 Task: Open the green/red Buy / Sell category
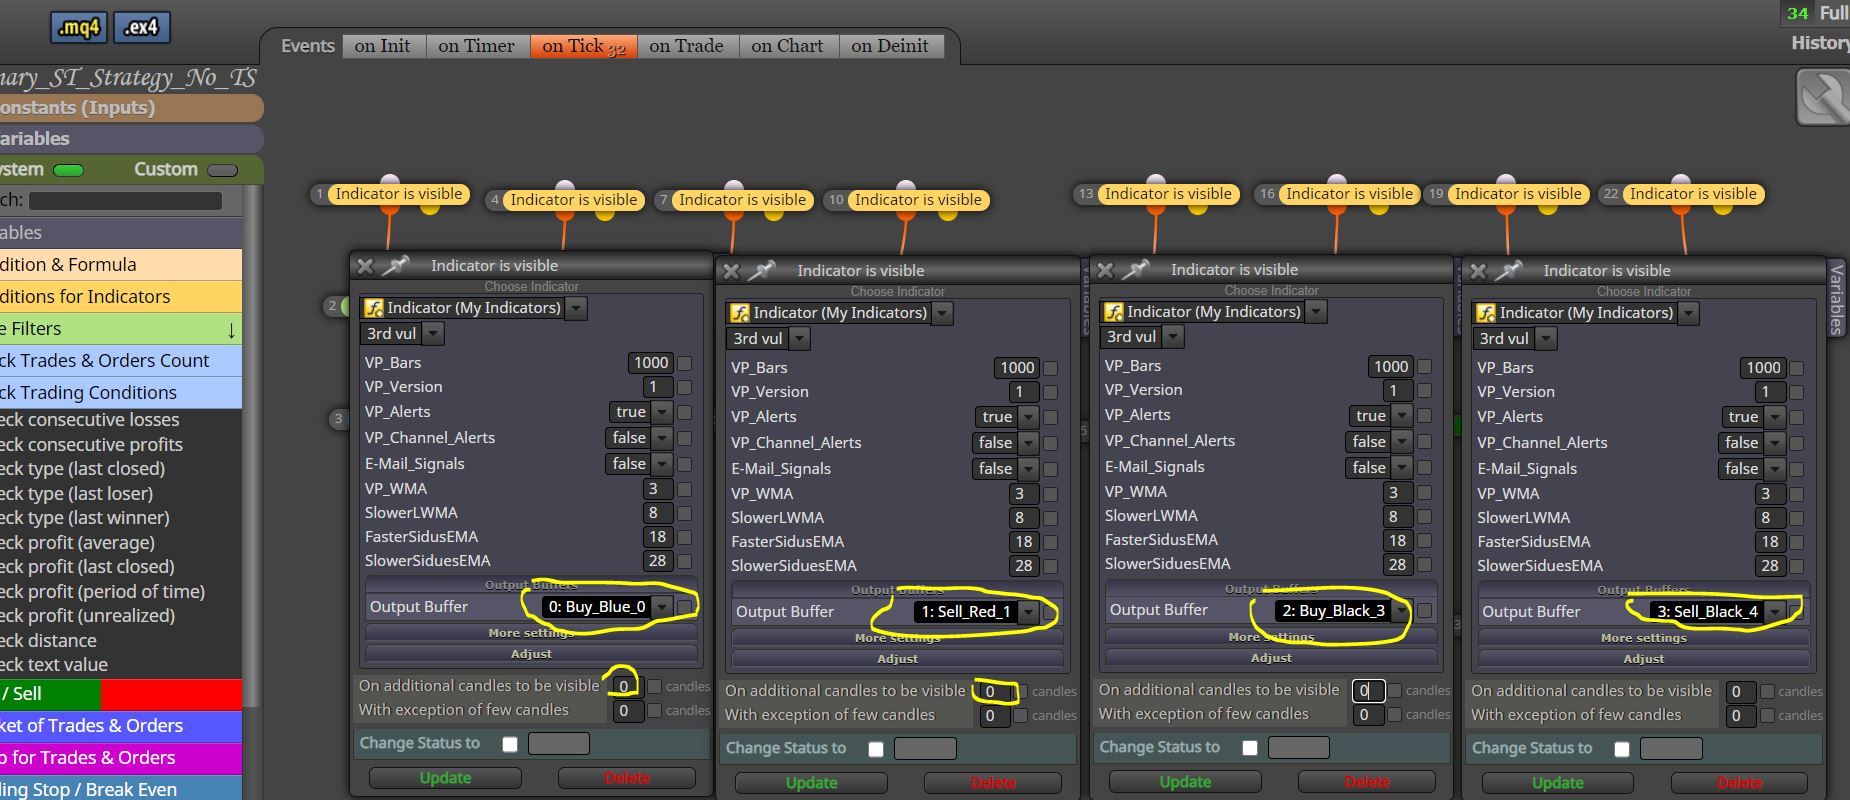tap(121, 694)
